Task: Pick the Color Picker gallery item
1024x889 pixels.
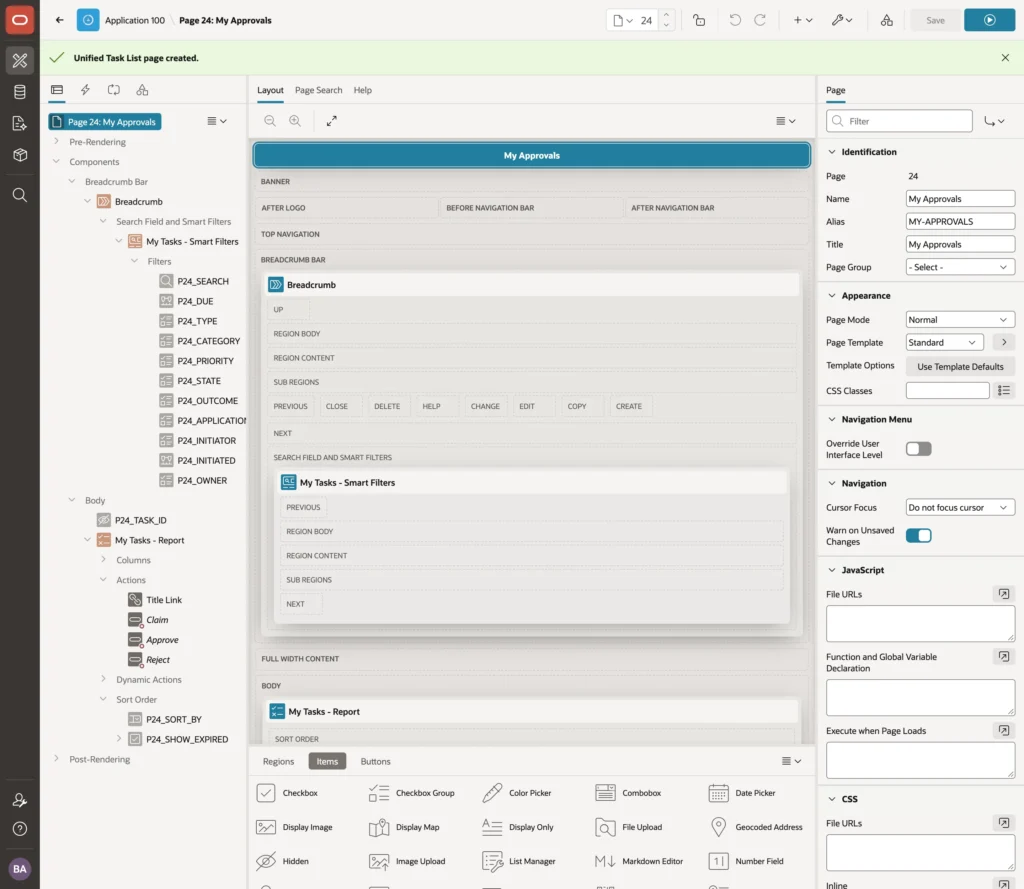Action: click(517, 792)
